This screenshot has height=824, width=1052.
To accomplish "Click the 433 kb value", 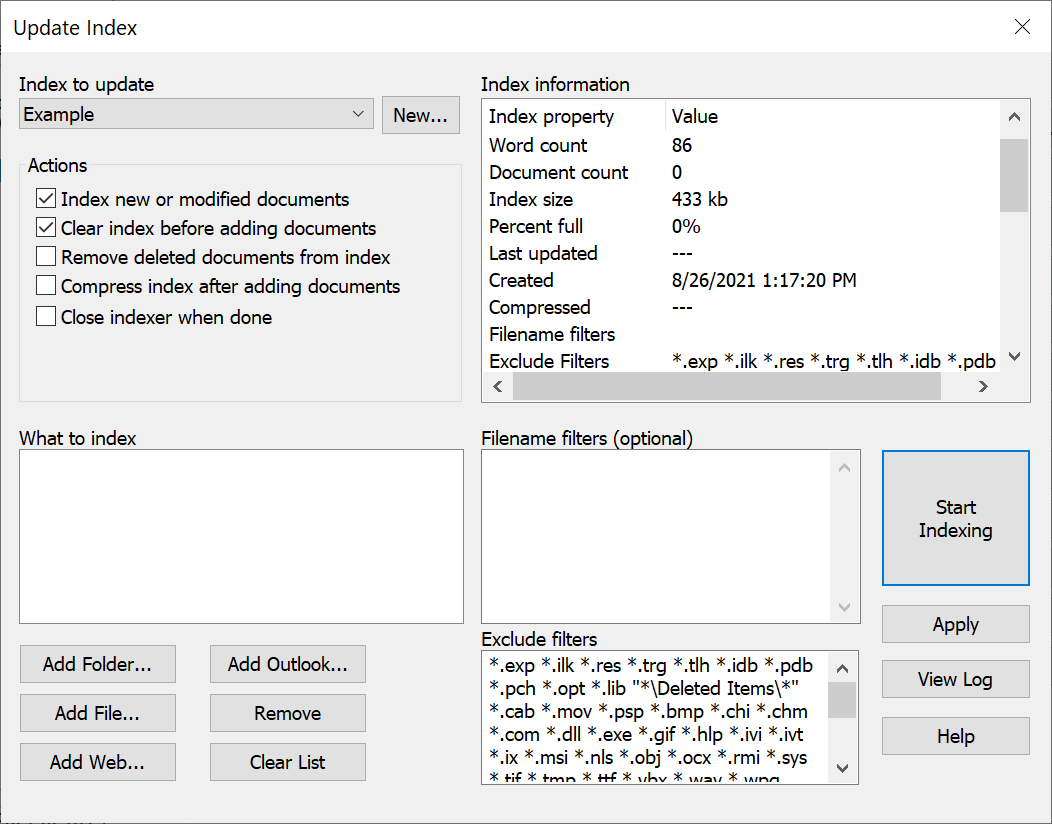I will click(x=699, y=199).
